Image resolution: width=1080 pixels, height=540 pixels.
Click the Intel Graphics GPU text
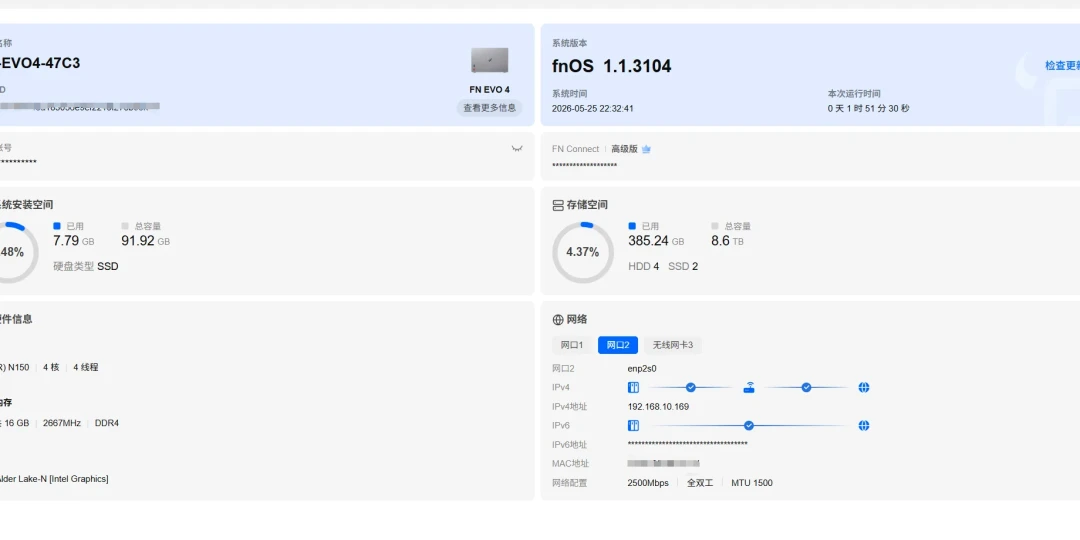tap(54, 479)
